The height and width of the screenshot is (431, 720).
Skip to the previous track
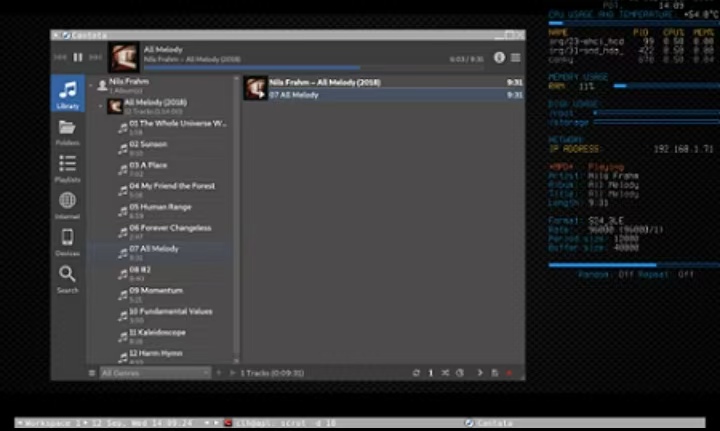click(60, 57)
